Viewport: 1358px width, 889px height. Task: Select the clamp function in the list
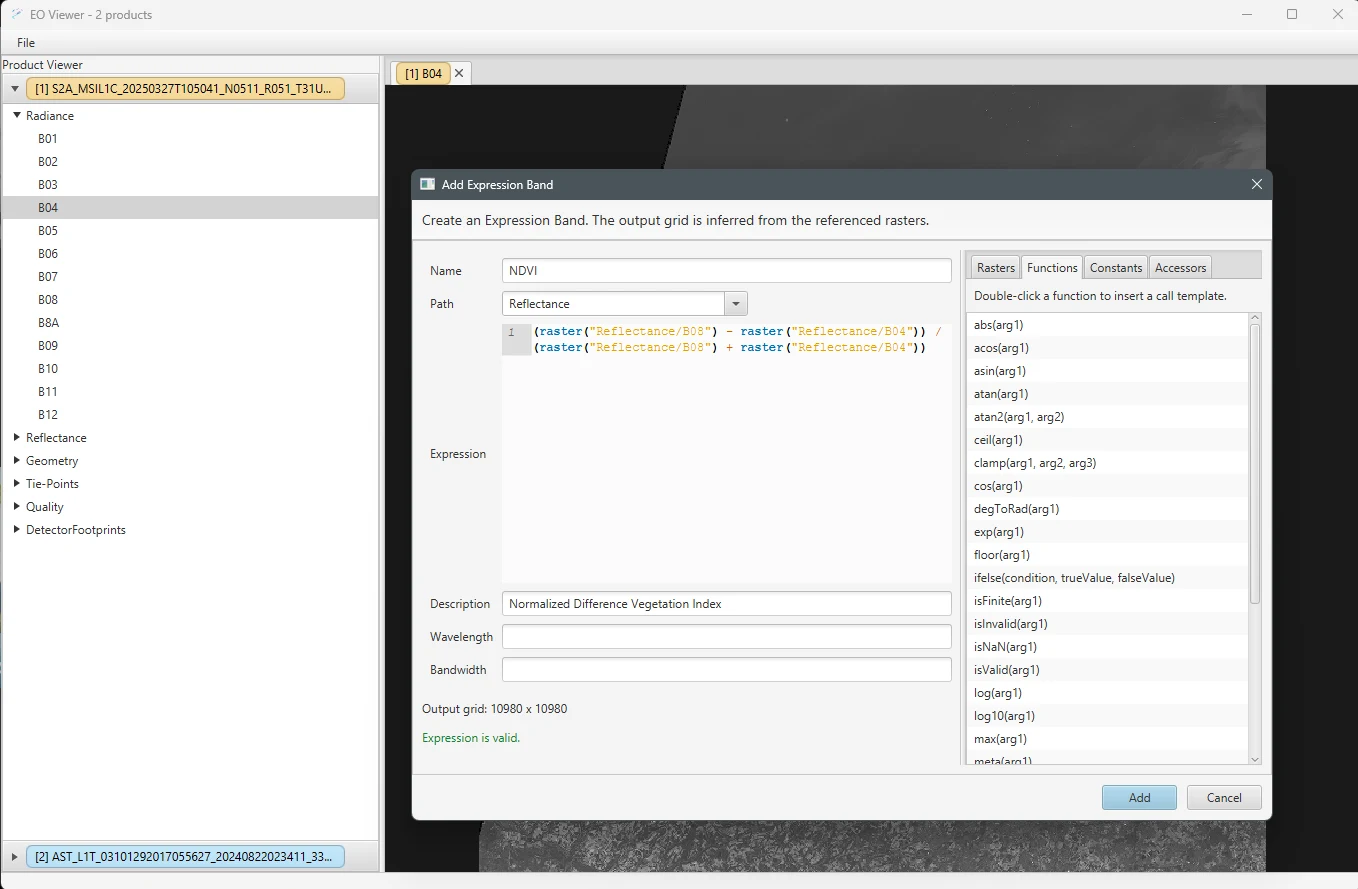(x=1108, y=463)
